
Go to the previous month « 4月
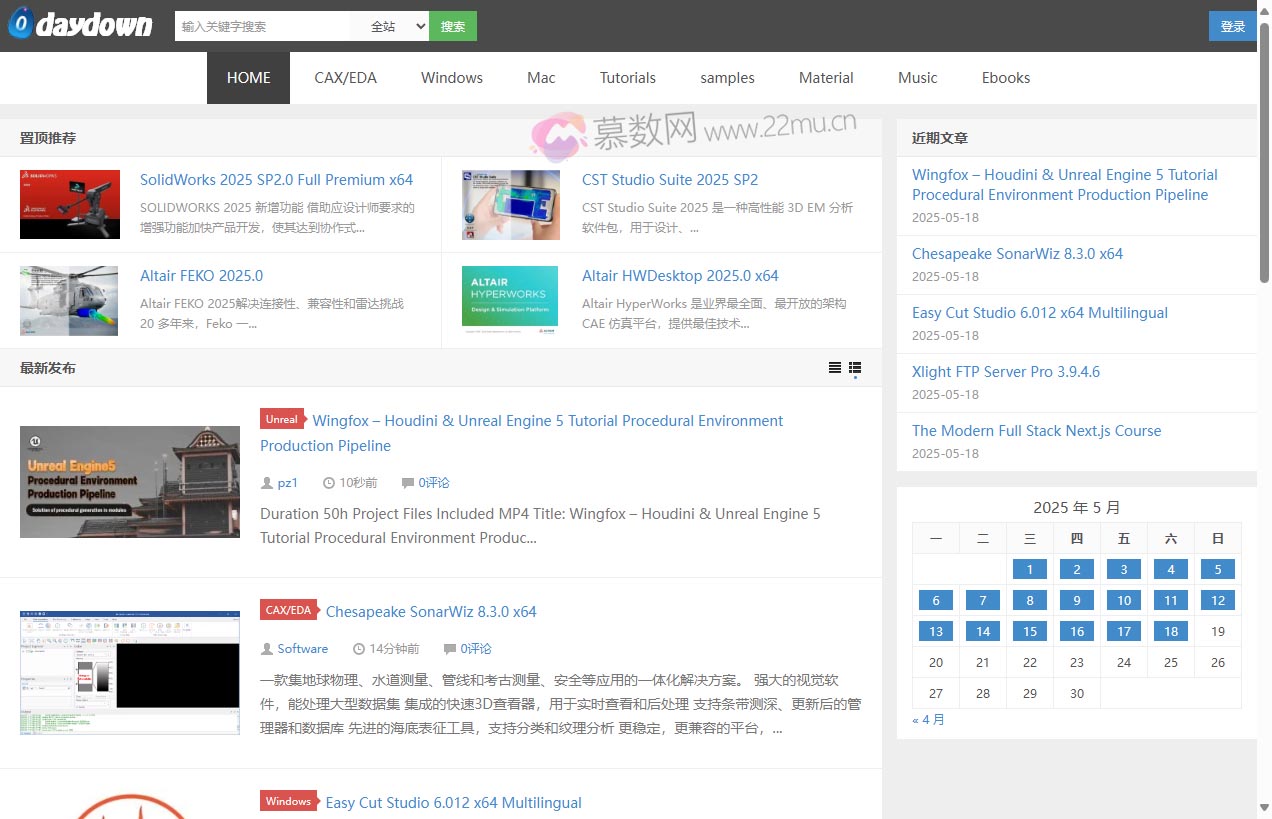(x=928, y=719)
